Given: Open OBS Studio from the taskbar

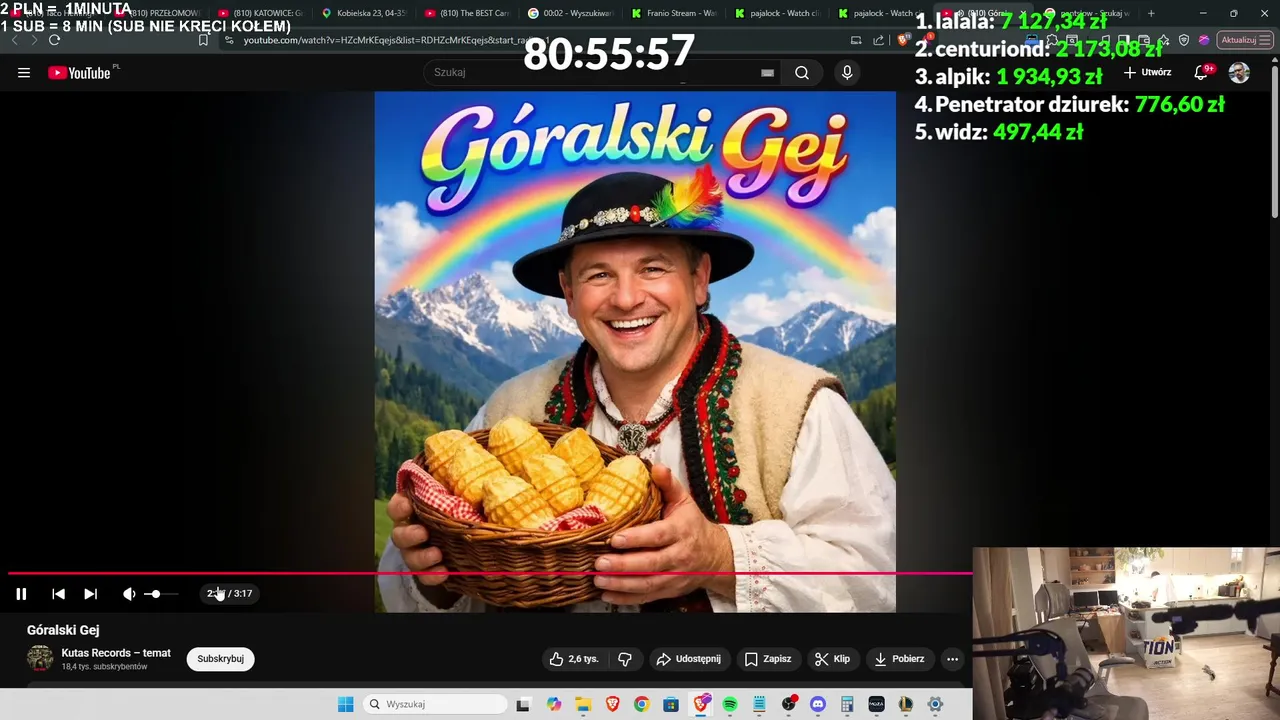Looking at the screenshot, I should coord(789,704).
